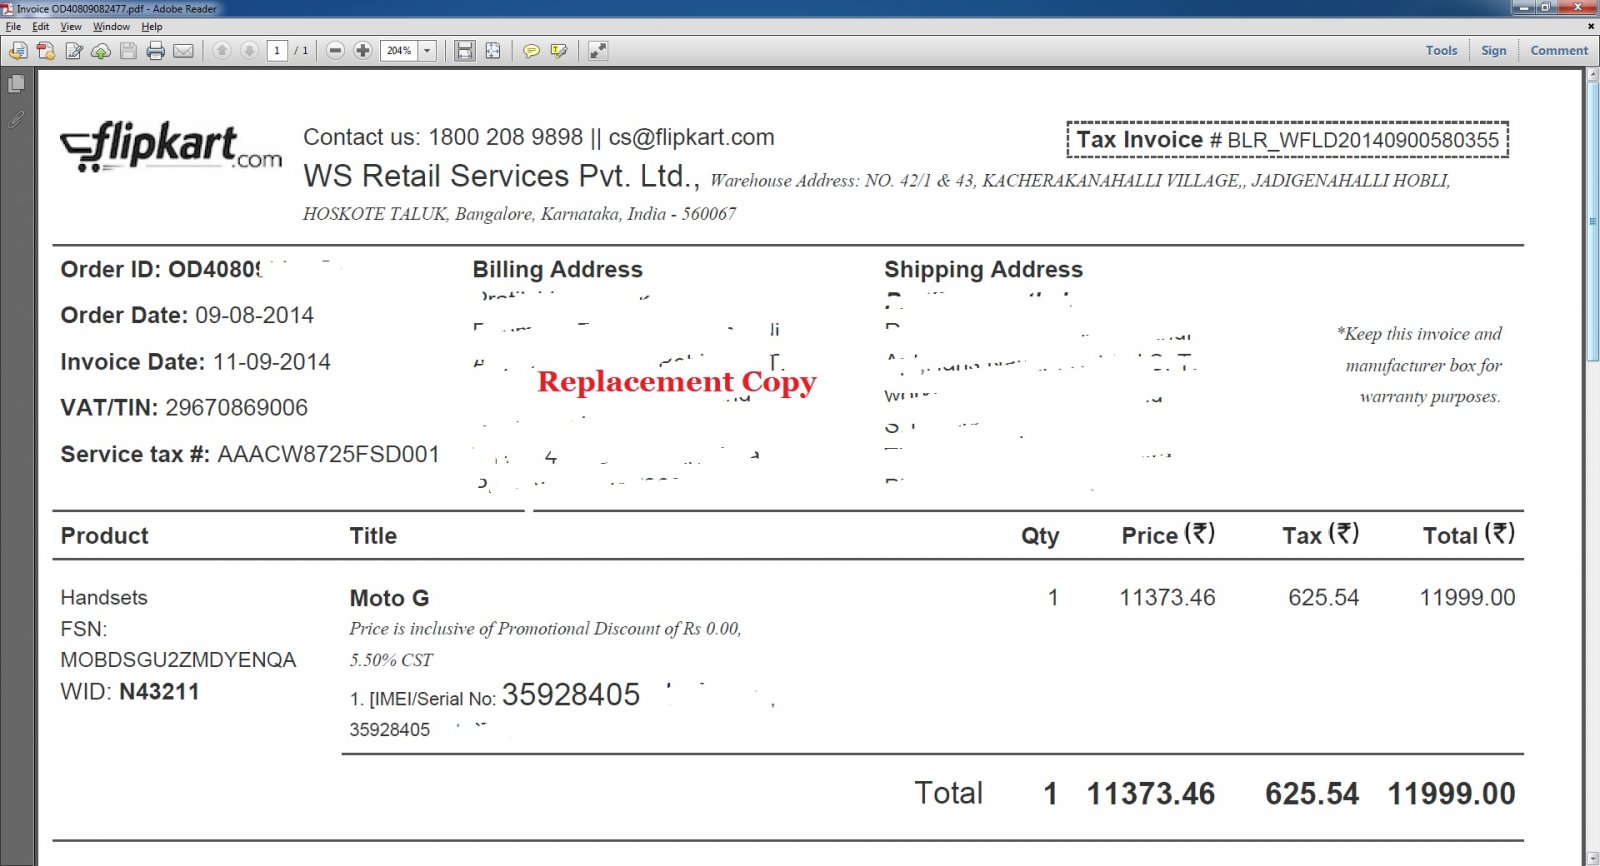The height and width of the screenshot is (866, 1600).
Task: Click the scrollbar up arrow
Action: click(1592, 76)
